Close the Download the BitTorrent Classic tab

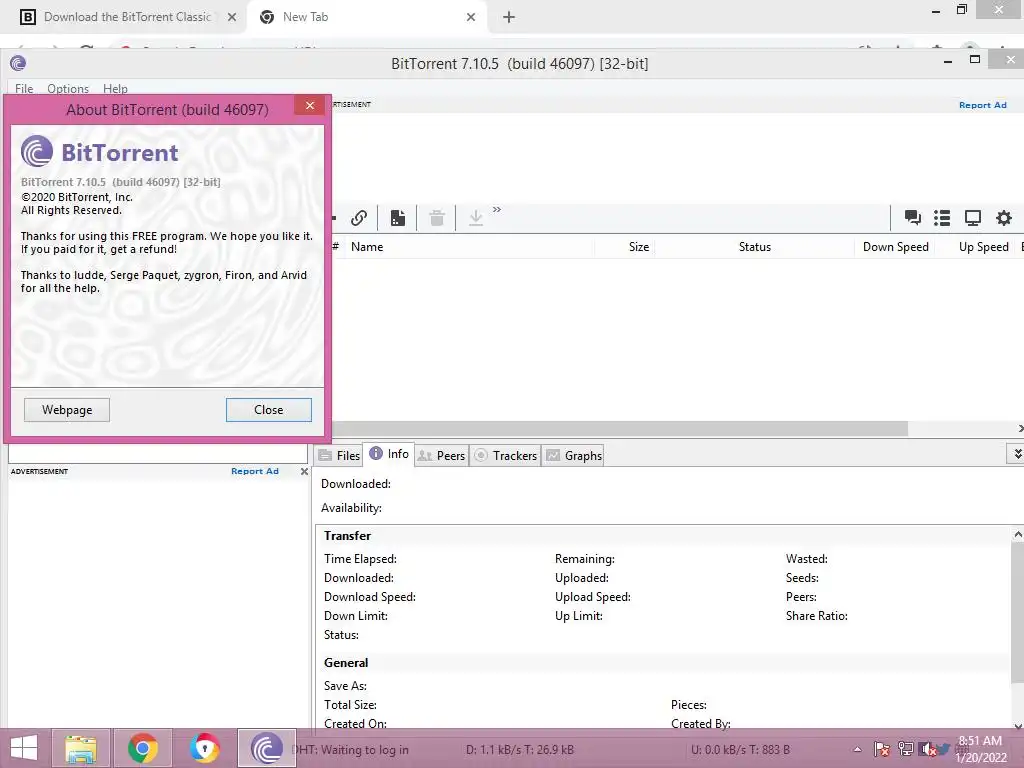[x=232, y=18]
